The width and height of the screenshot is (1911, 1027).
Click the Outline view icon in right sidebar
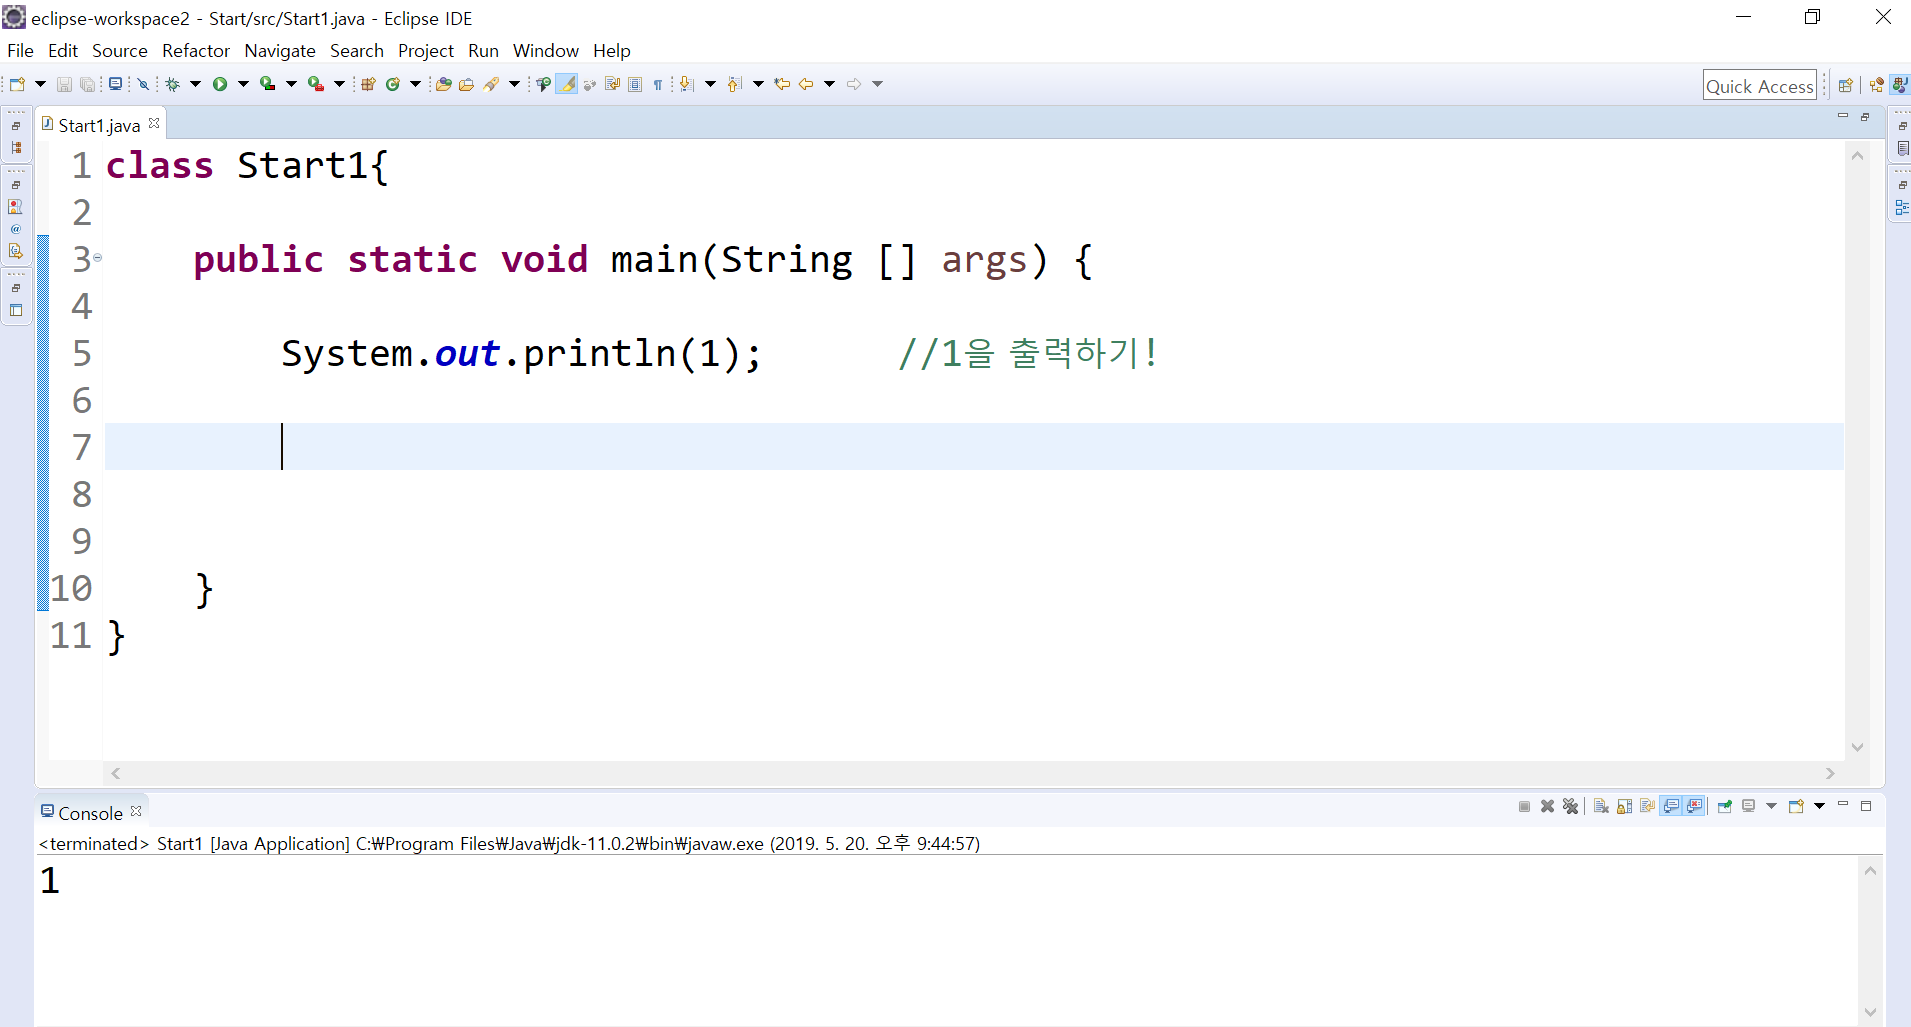[x=1902, y=207]
